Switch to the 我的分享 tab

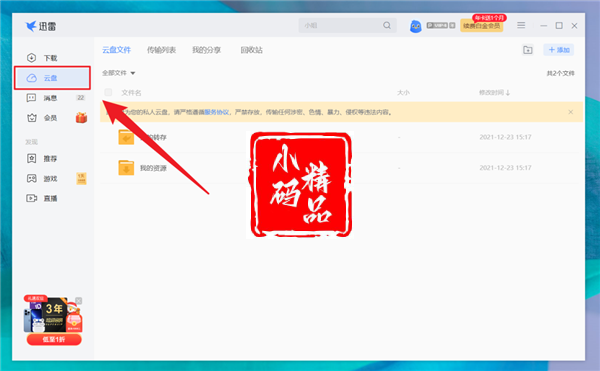(x=206, y=50)
